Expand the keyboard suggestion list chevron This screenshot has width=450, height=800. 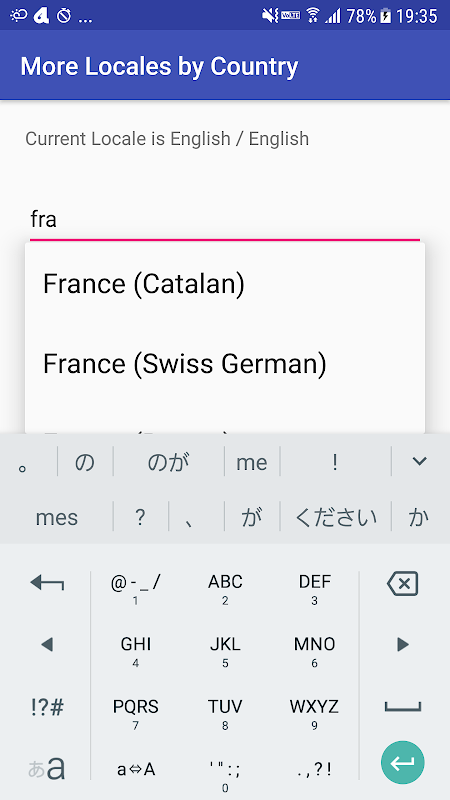pyautogui.click(x=419, y=461)
